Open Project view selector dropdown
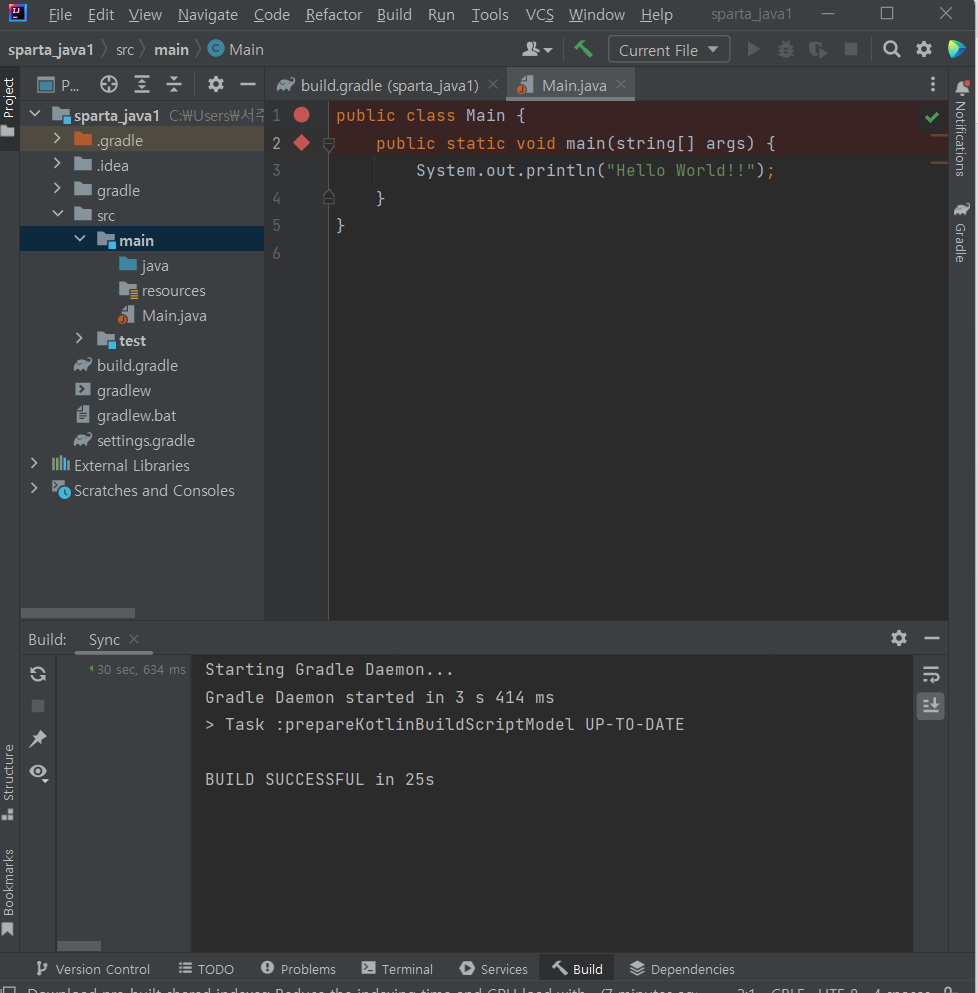The width and height of the screenshot is (978, 993). coord(58,84)
